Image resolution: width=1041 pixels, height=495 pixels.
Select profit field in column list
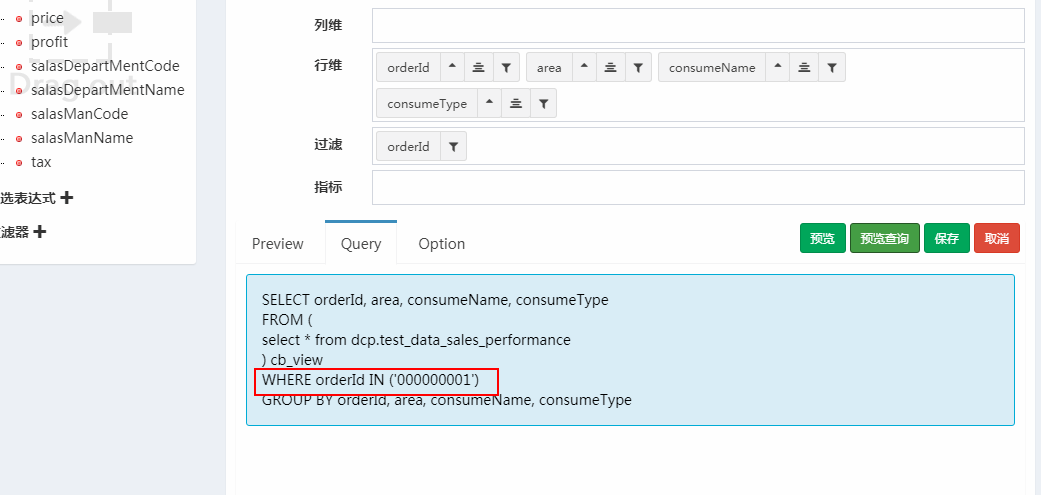[x=49, y=42]
